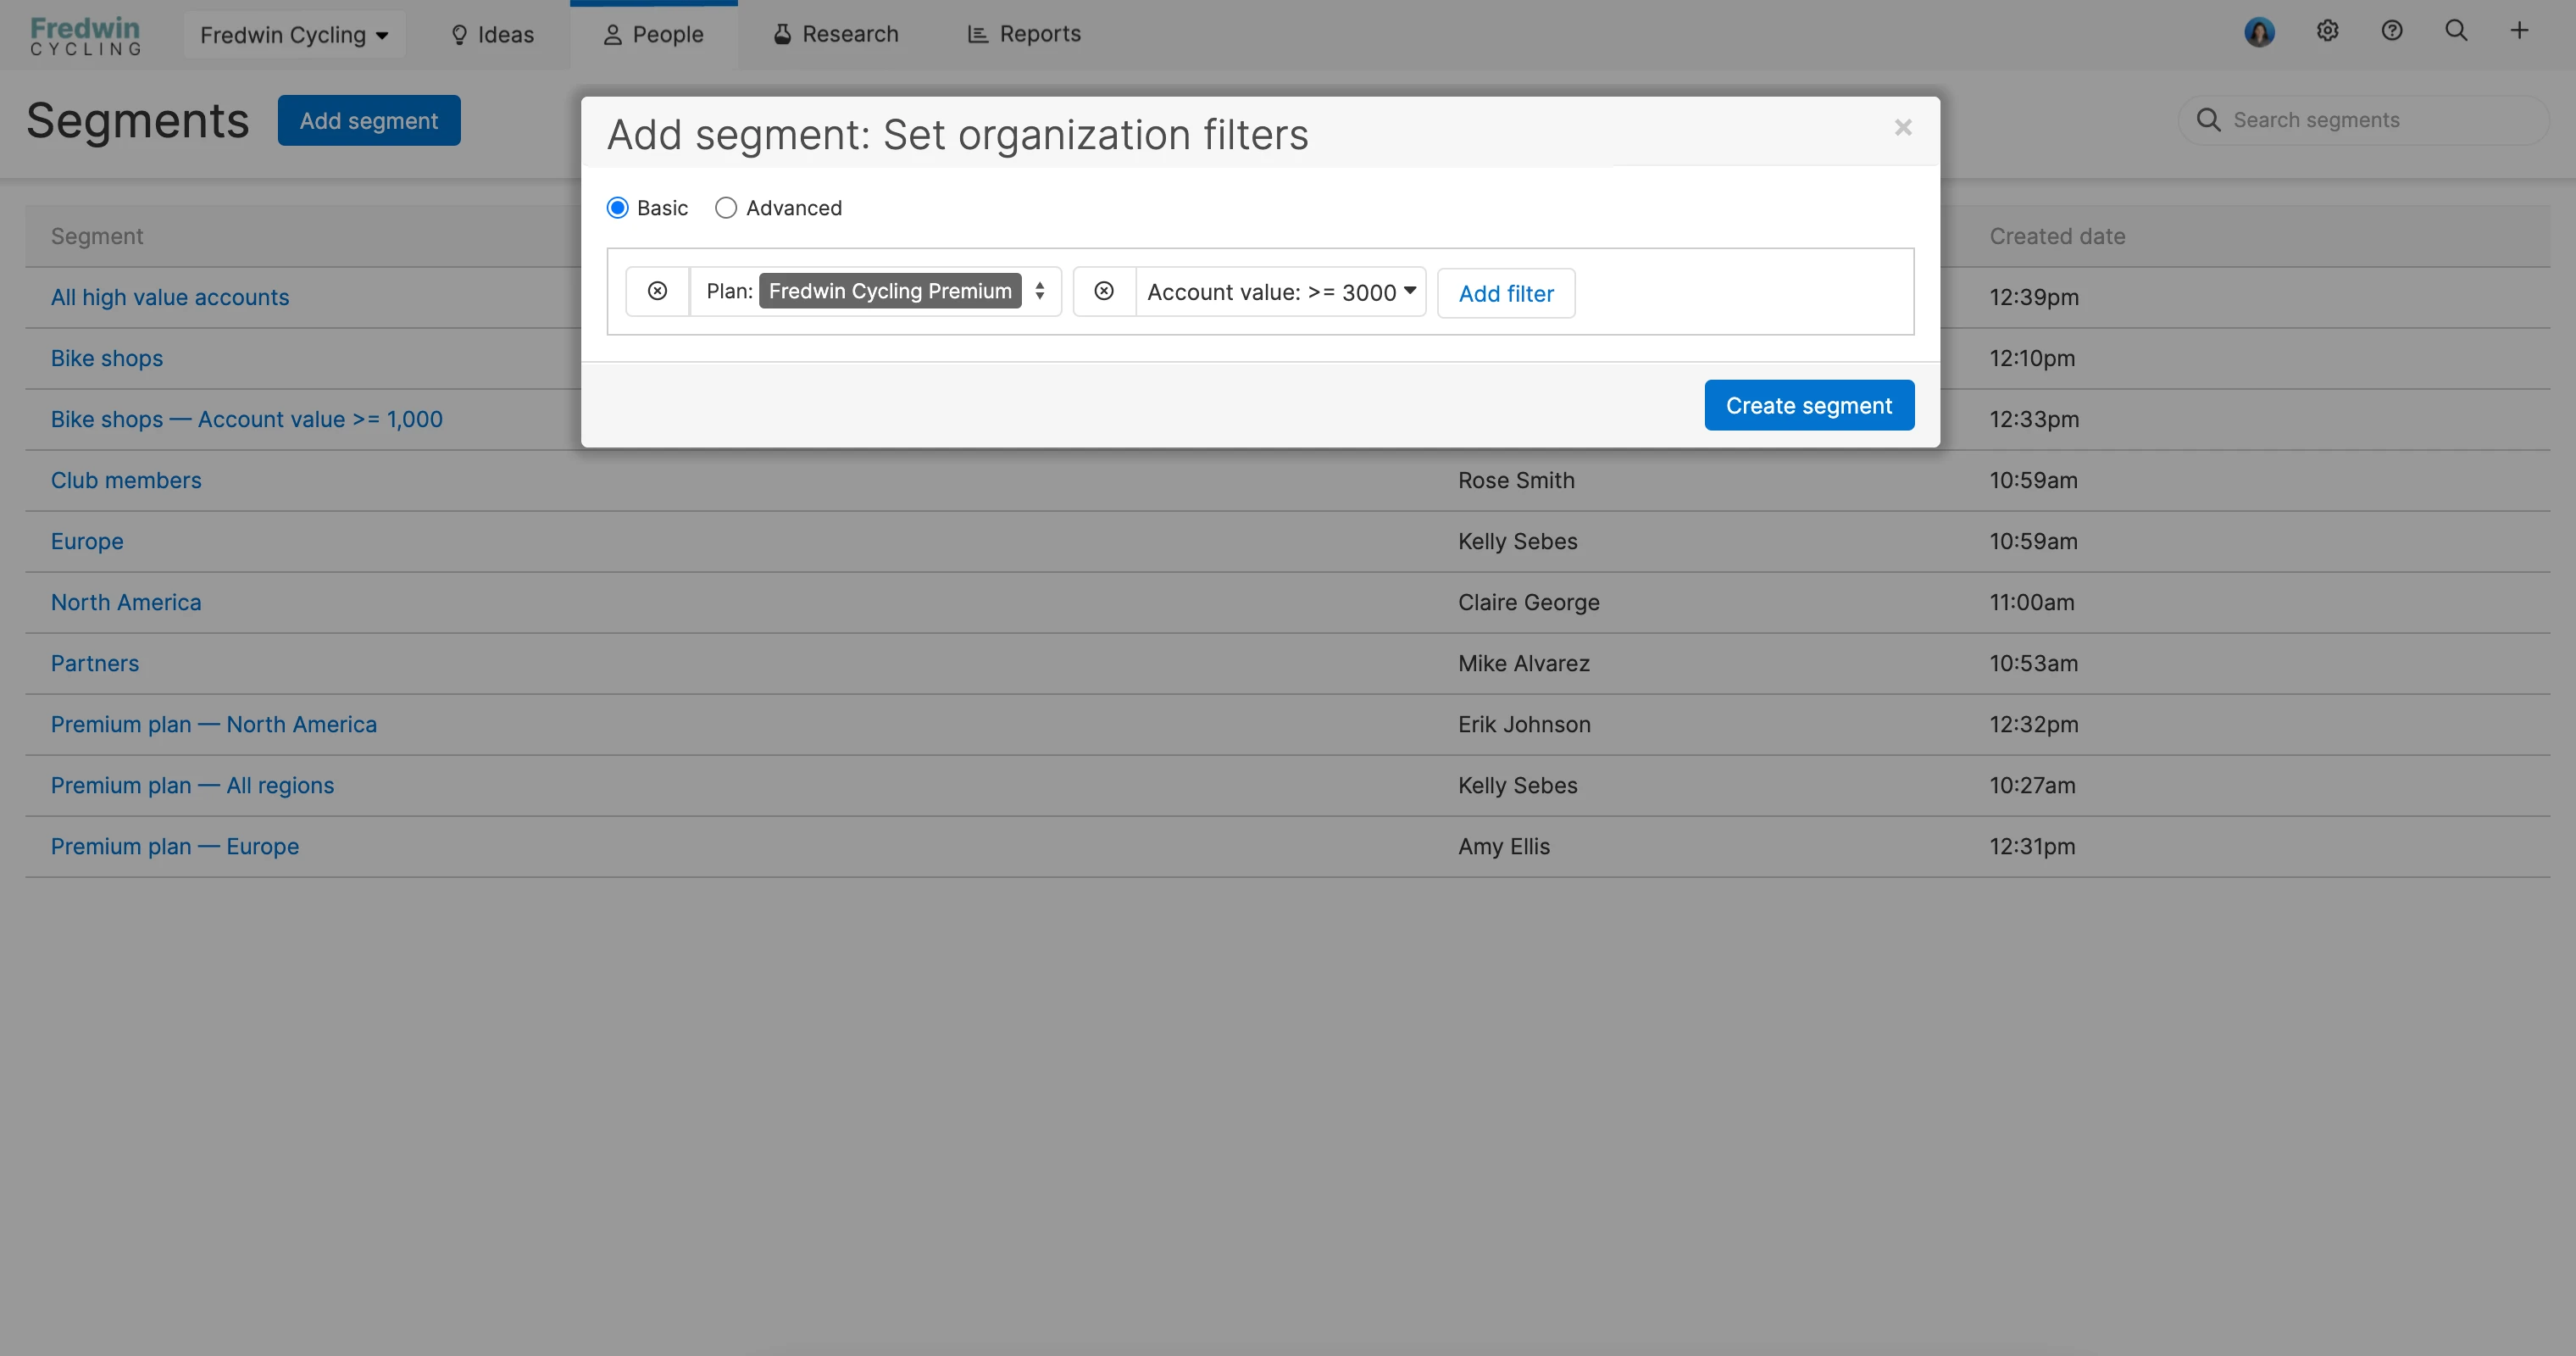Screen dimensions: 2576x1356
Task: Switch to the Research tab
Action: [836, 35]
